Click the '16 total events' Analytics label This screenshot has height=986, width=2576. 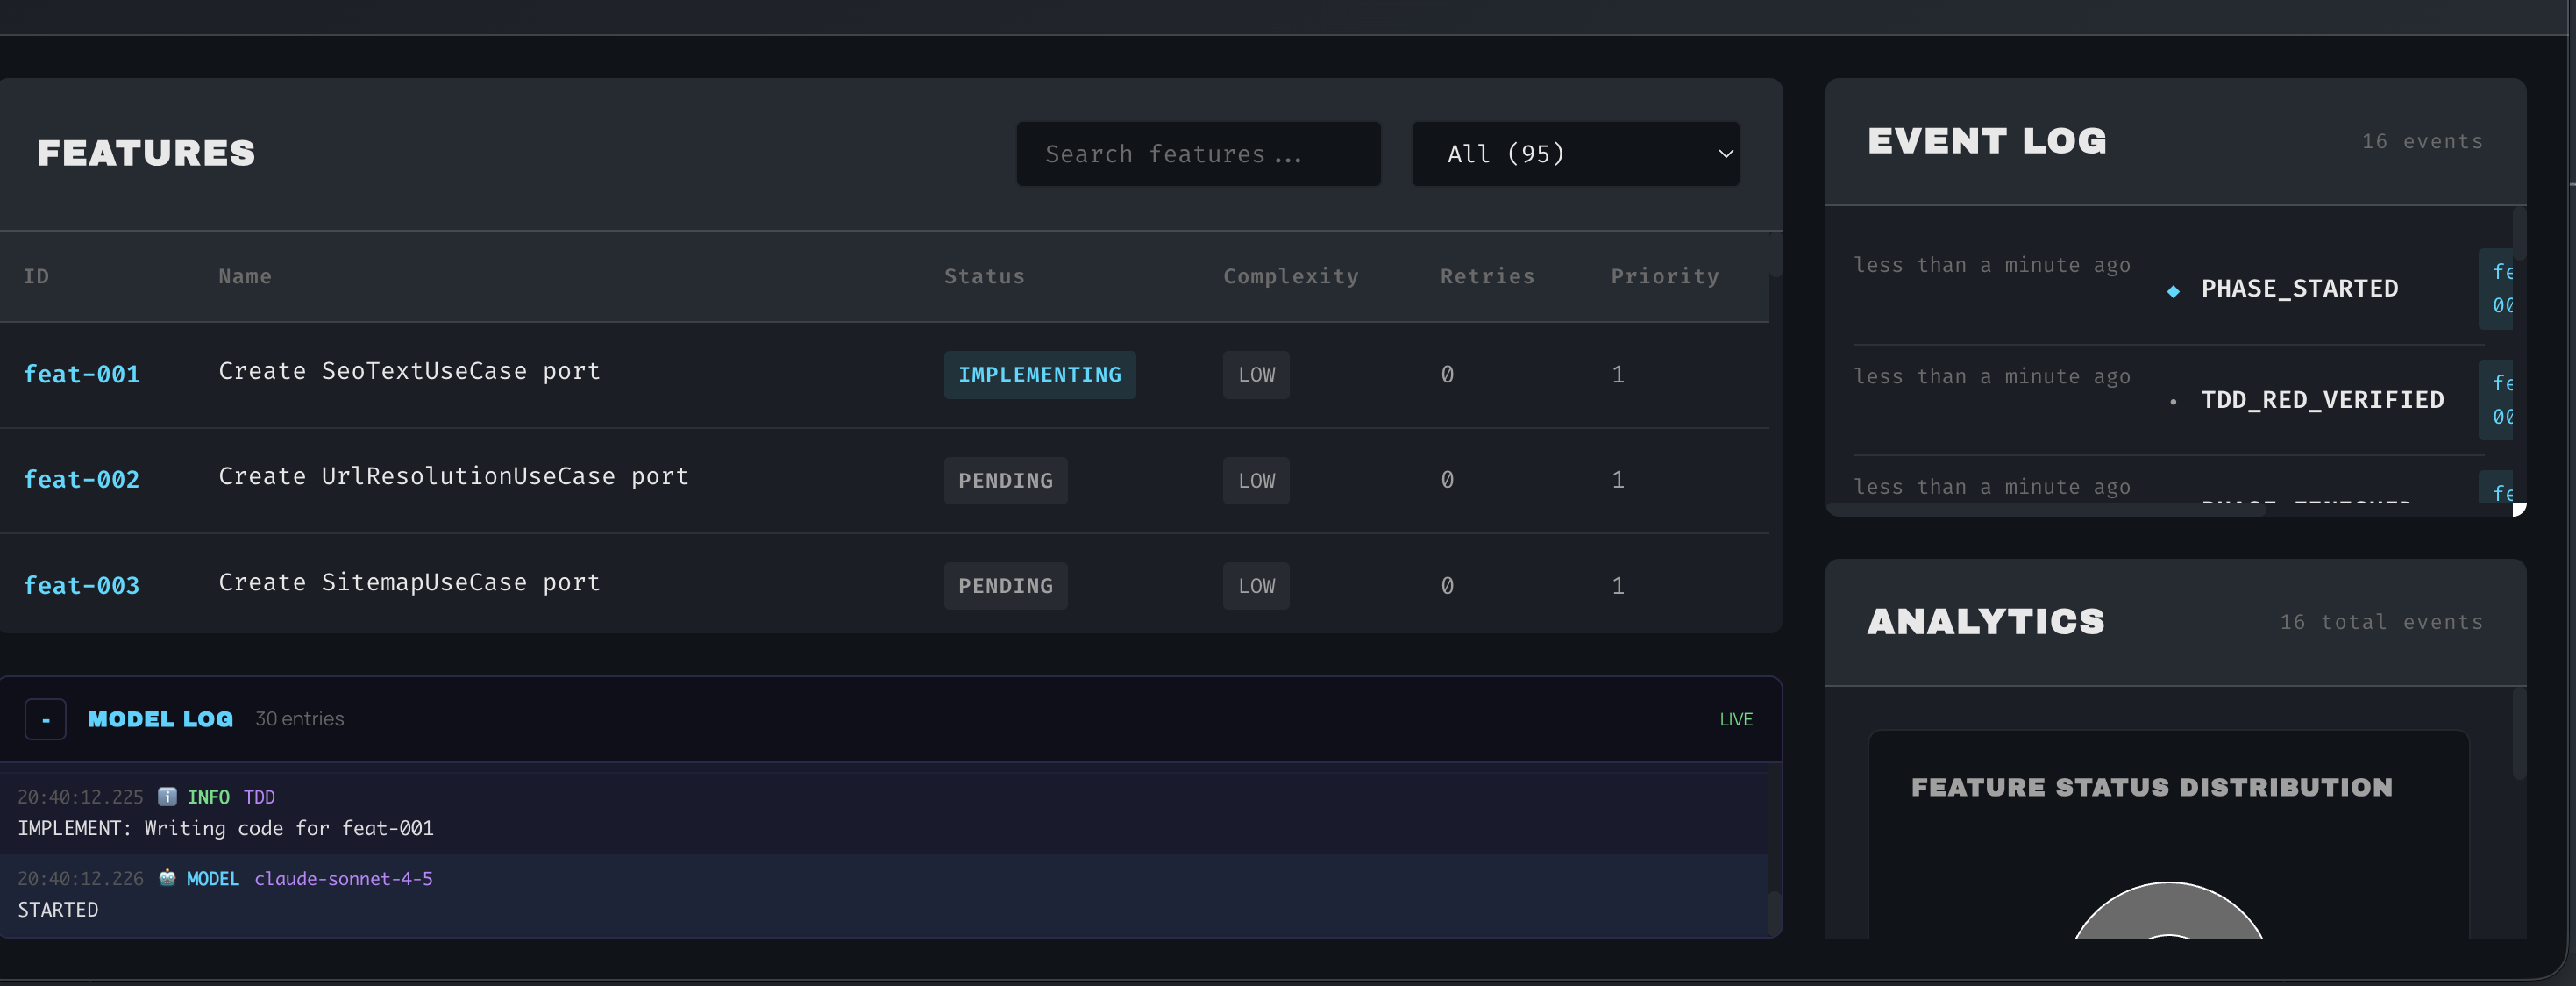[x=2381, y=622]
